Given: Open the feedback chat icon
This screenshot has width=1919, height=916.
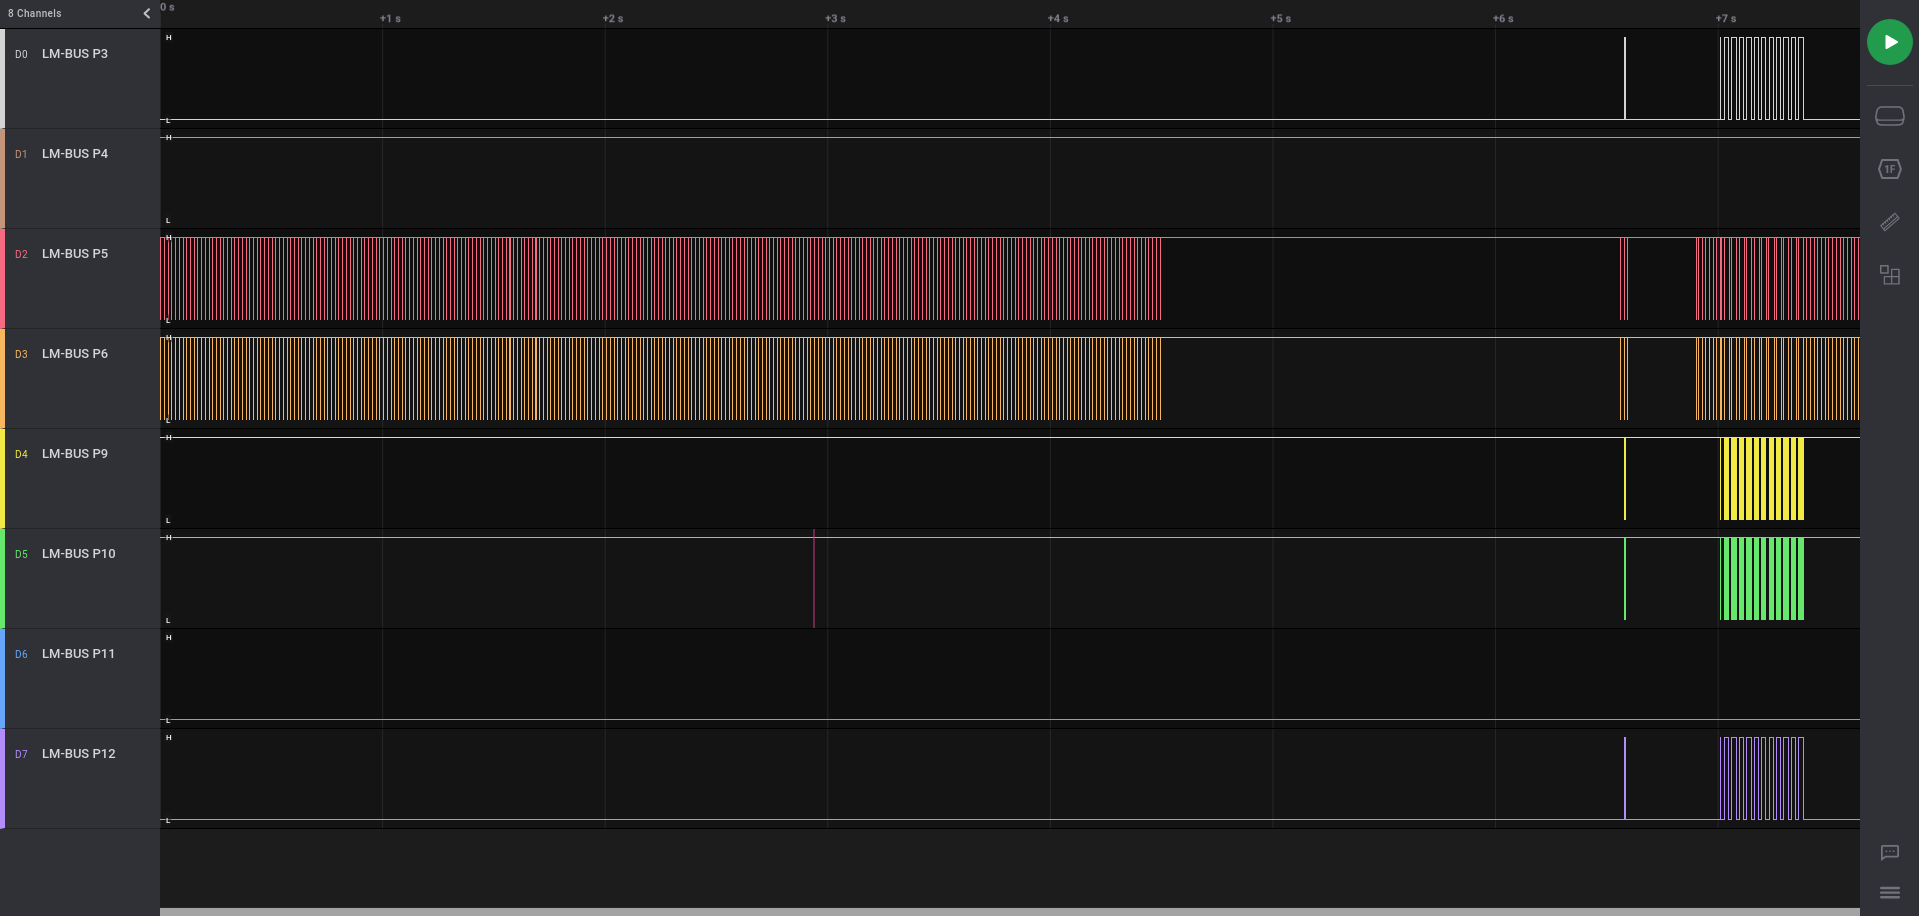Looking at the screenshot, I should tap(1889, 852).
